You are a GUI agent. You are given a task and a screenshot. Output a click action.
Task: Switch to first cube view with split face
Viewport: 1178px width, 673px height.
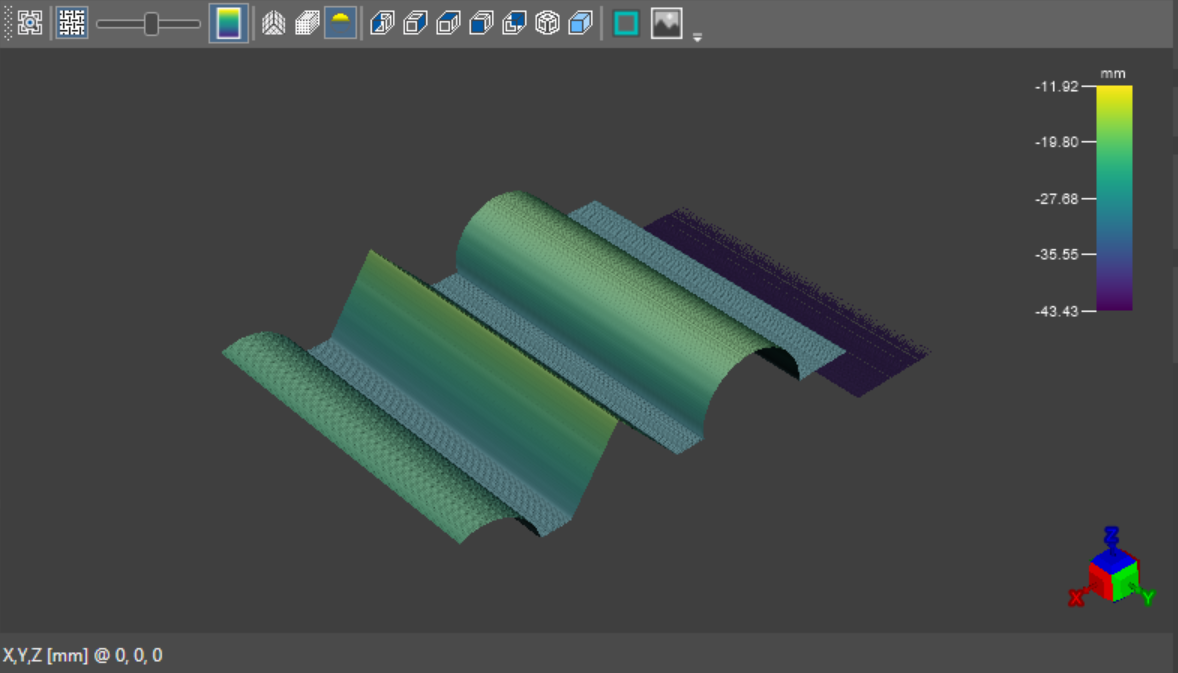[x=382, y=23]
